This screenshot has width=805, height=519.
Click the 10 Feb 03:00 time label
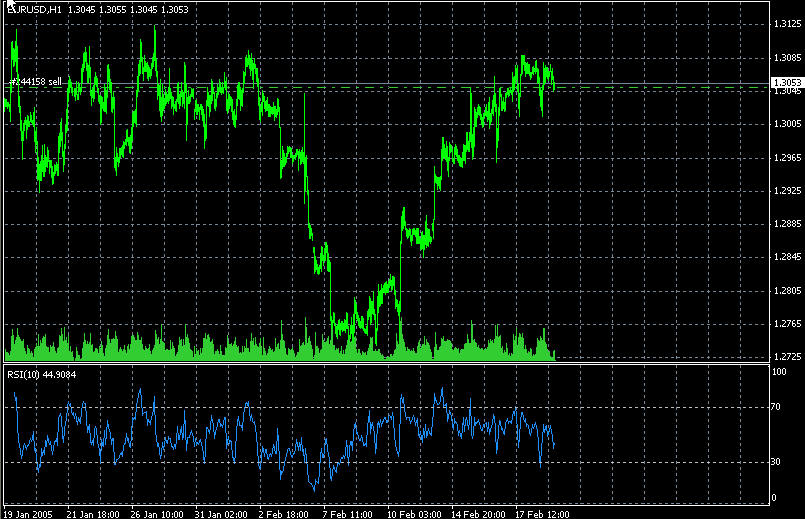(x=414, y=513)
